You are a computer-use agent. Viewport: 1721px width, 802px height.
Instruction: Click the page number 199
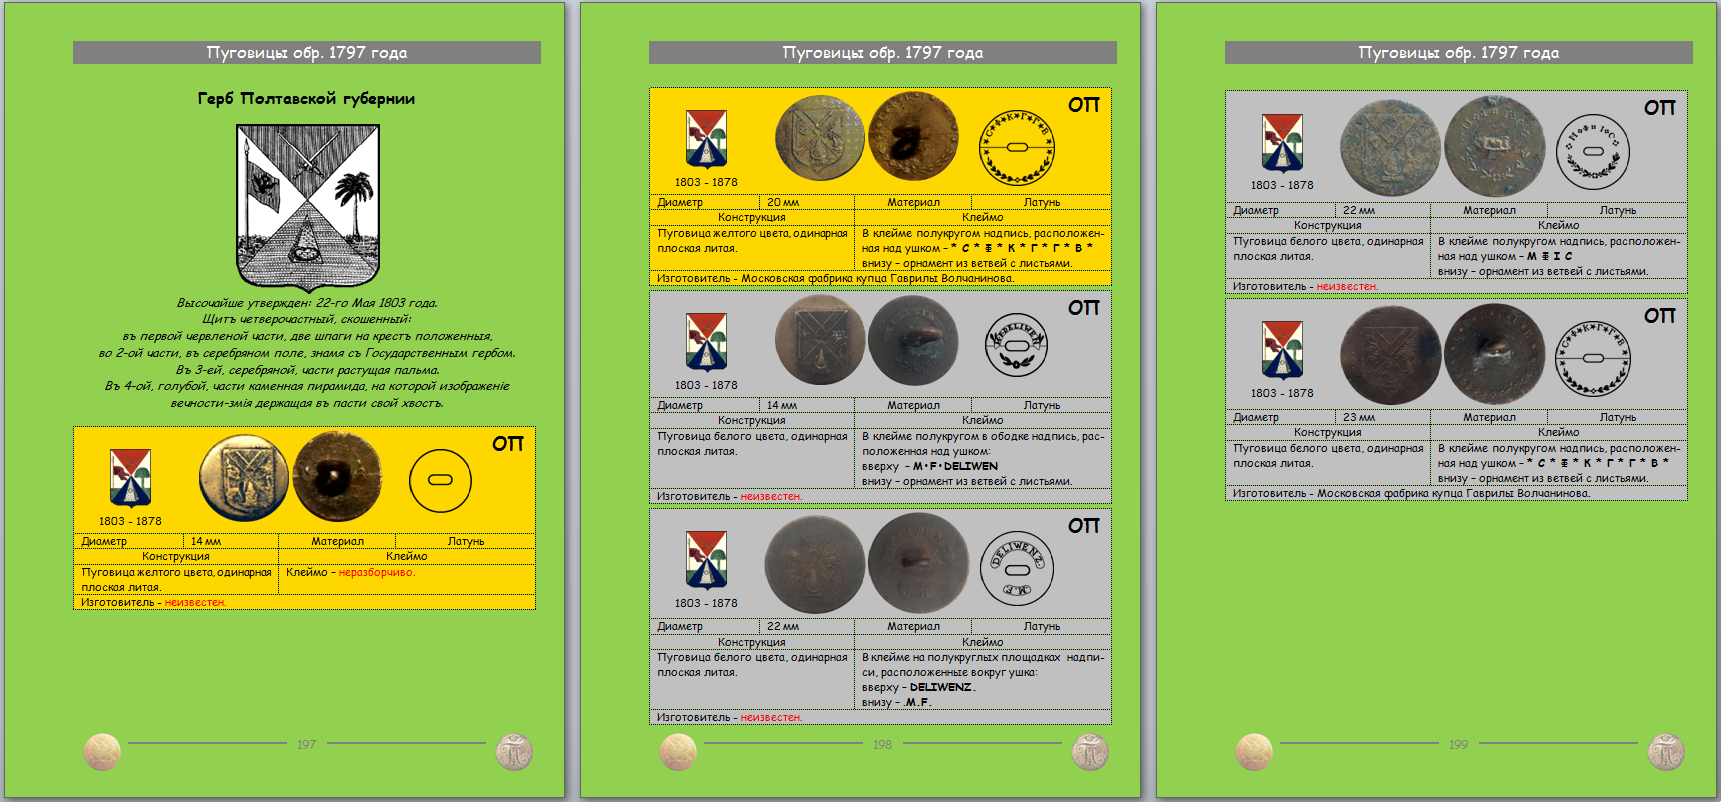coord(1458,744)
